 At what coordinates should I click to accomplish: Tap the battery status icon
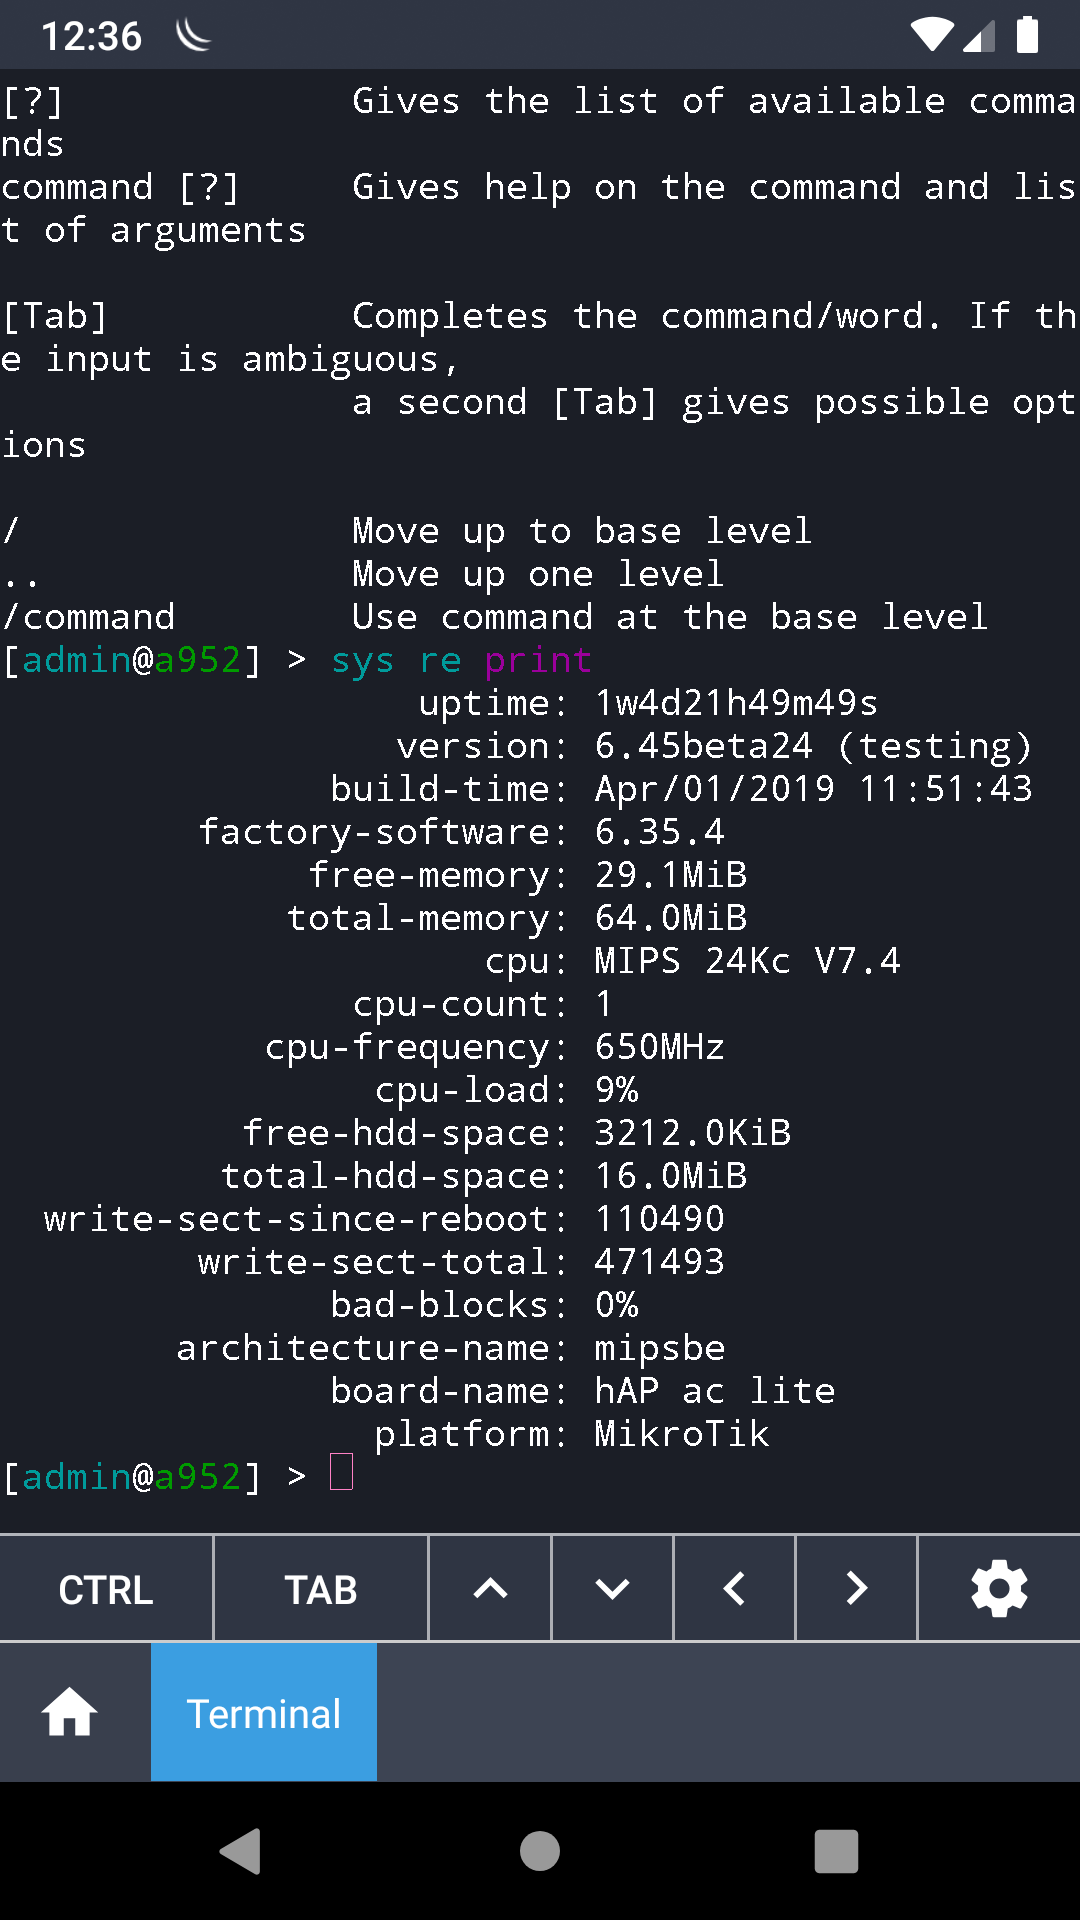[x=1027, y=35]
